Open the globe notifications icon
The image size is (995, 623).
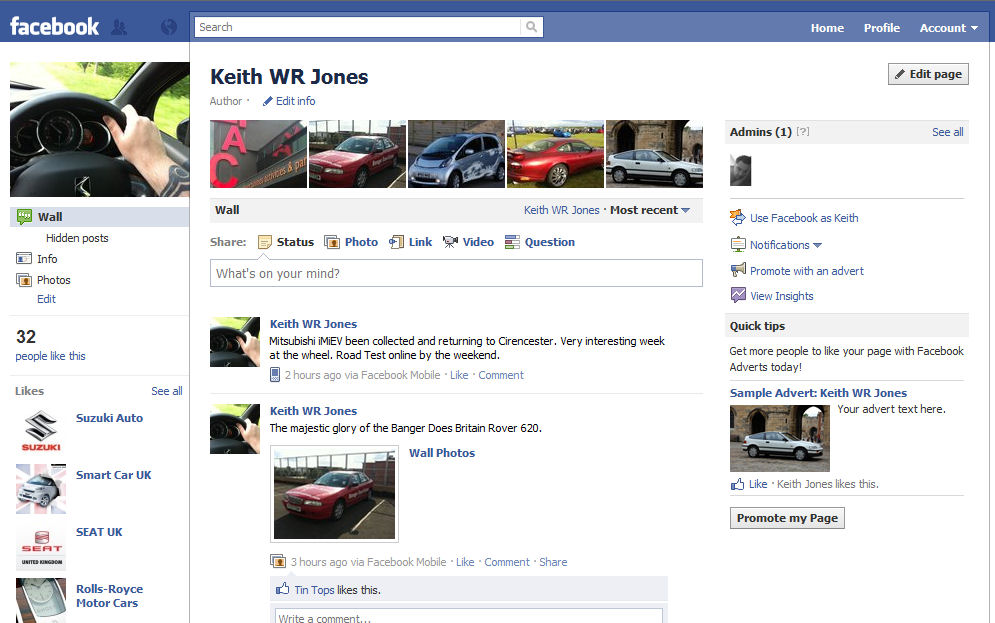click(x=169, y=28)
